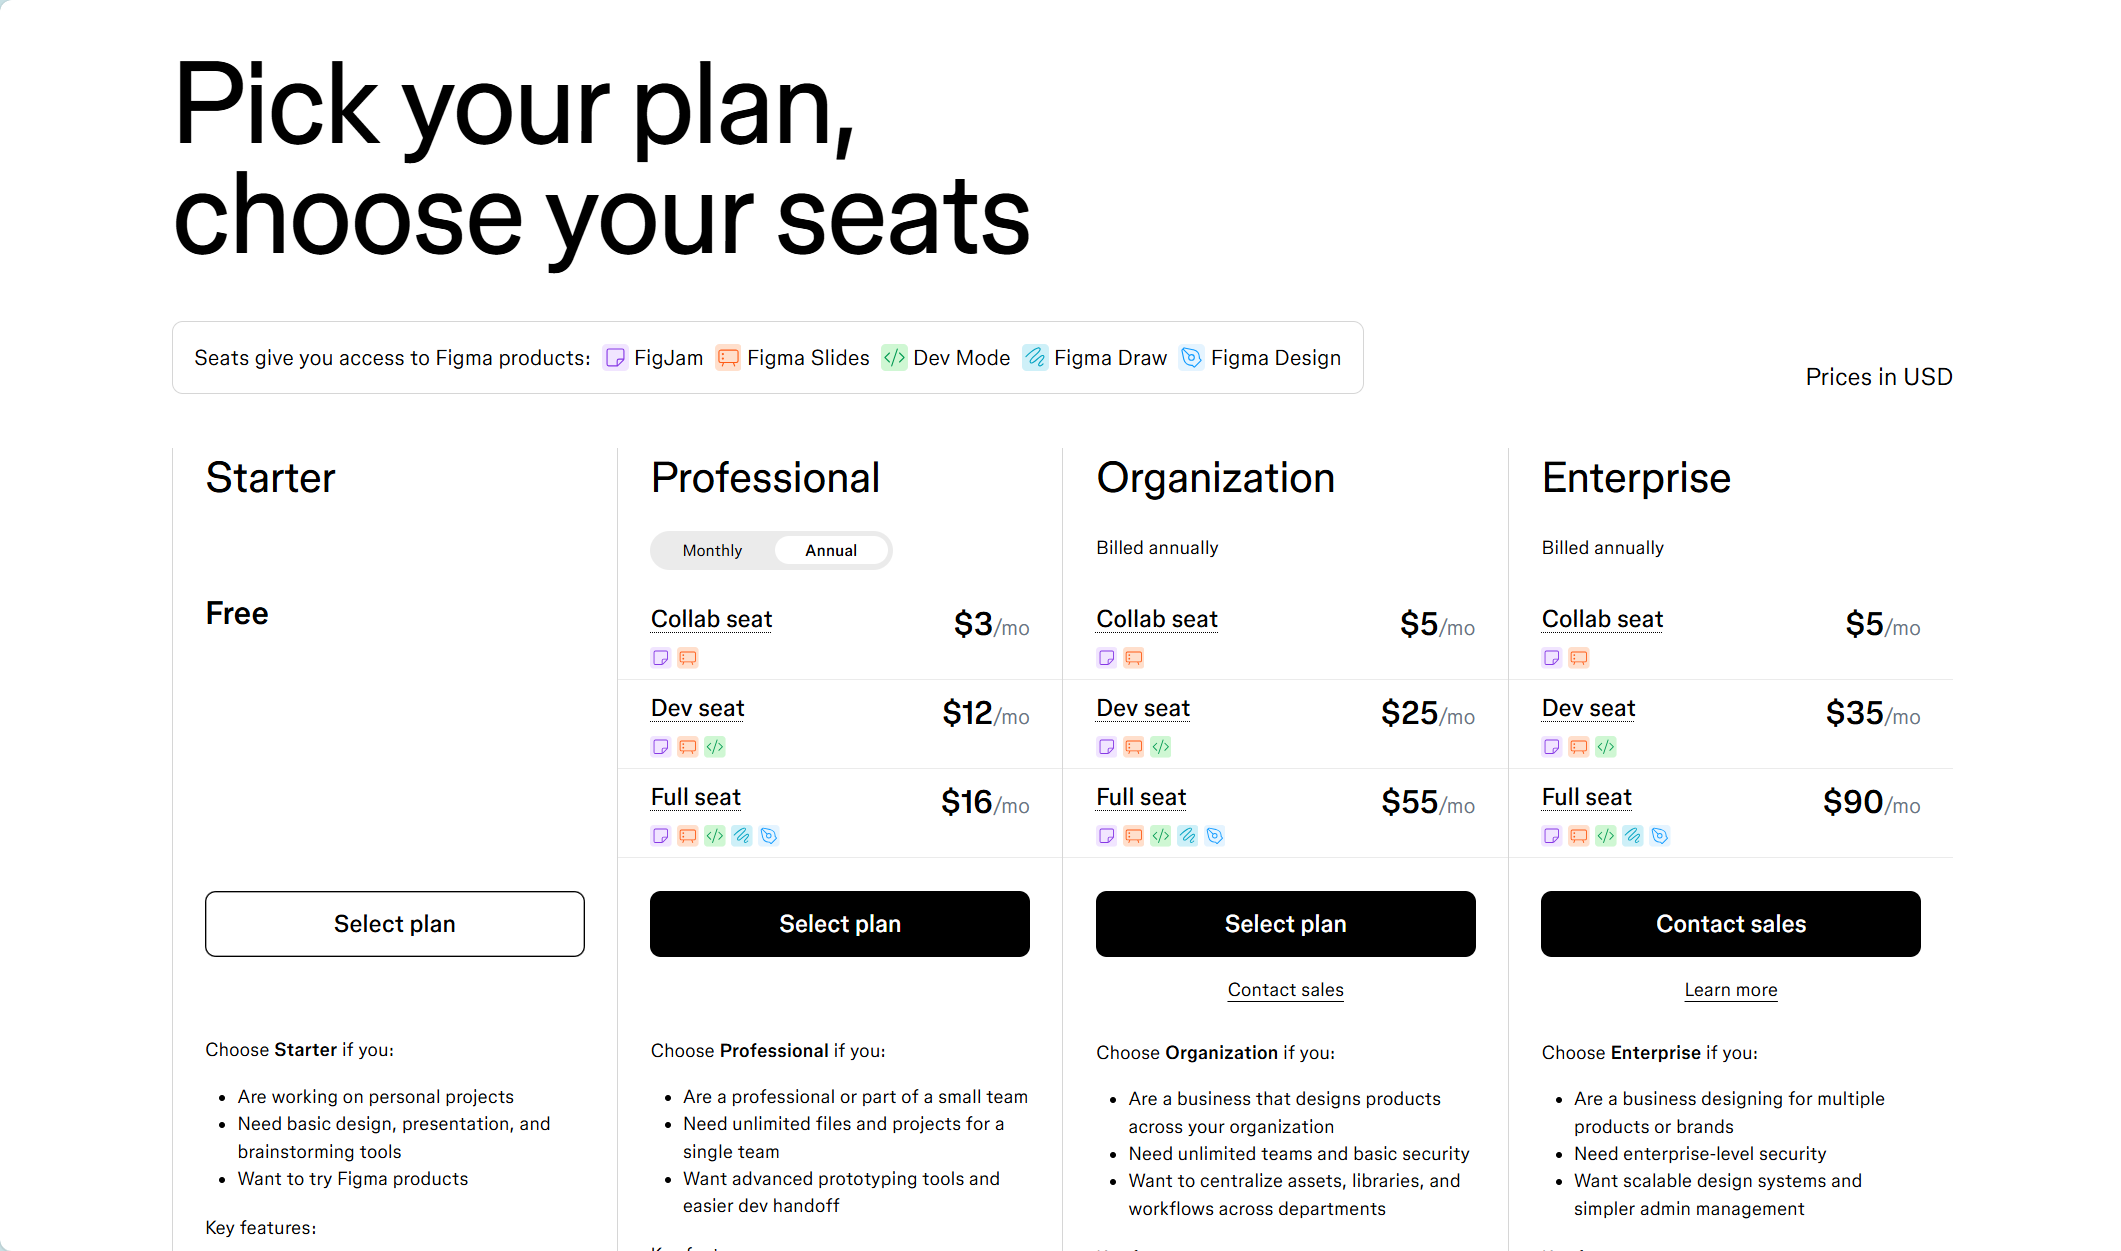Select the Professional plan
Image resolution: width=2121 pixels, height=1251 pixels.
coord(840,924)
